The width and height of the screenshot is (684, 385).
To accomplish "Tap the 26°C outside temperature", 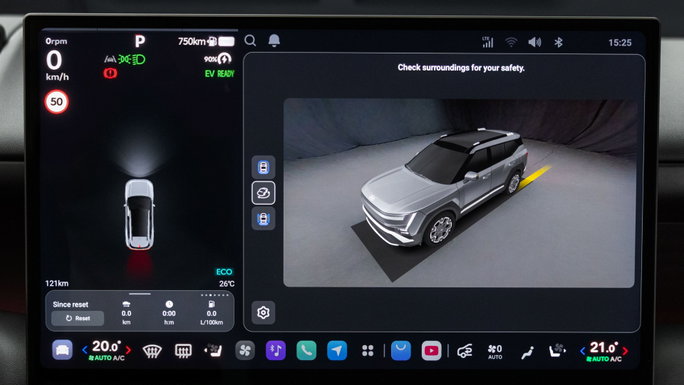I will pos(227,284).
